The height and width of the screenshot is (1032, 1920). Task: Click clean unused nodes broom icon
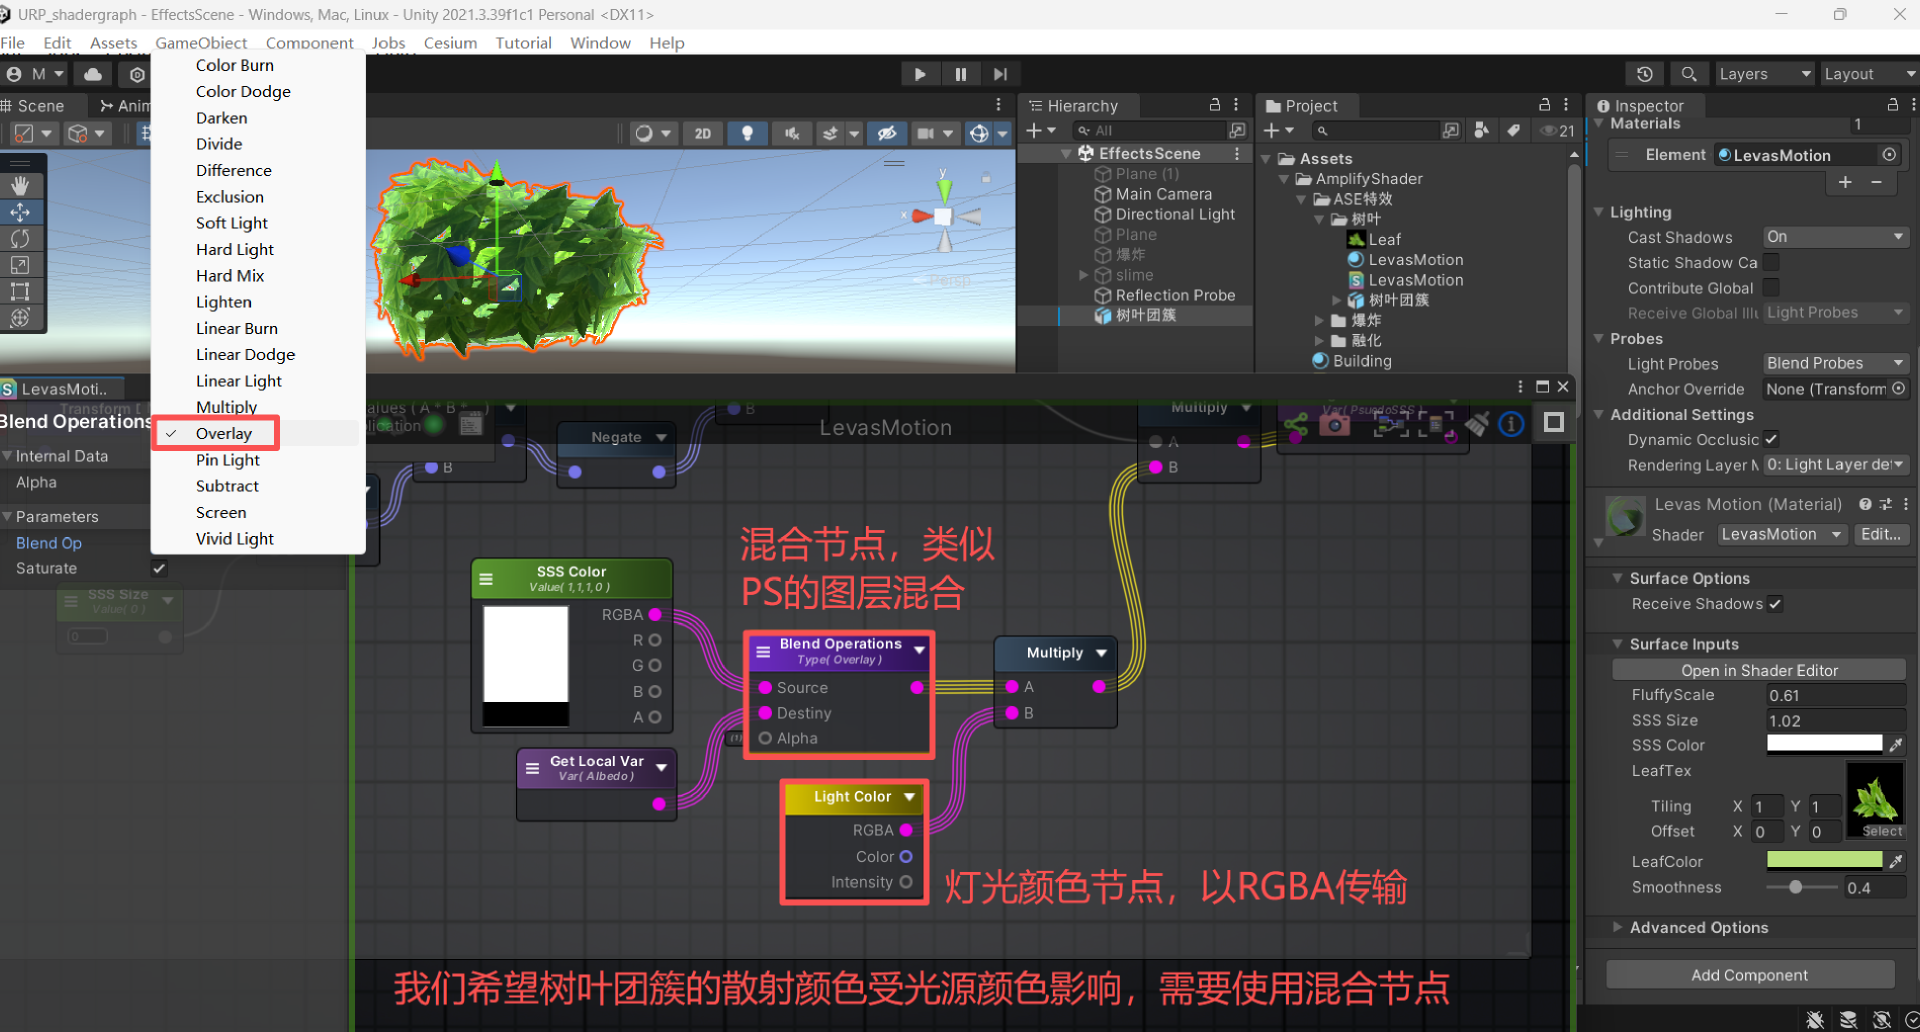(1477, 424)
